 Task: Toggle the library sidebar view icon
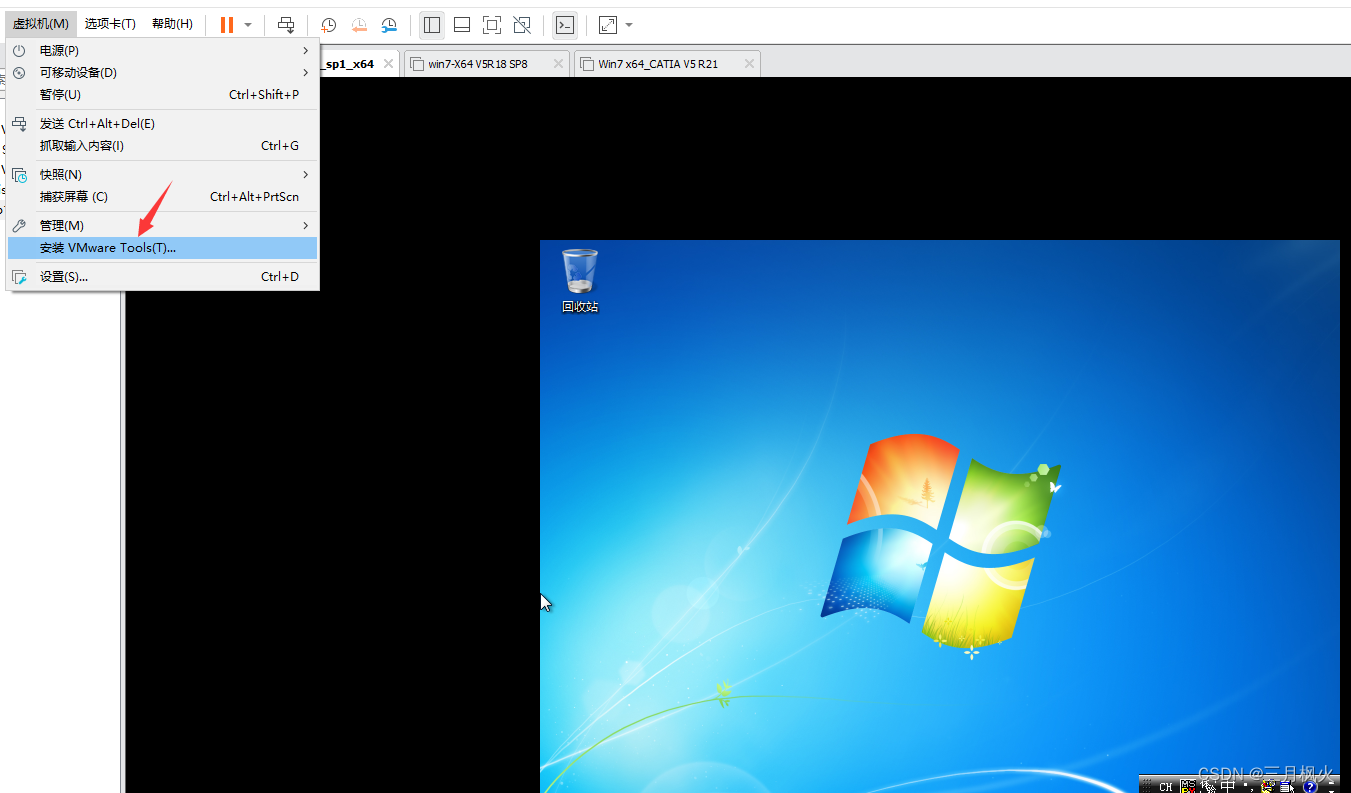tap(432, 25)
